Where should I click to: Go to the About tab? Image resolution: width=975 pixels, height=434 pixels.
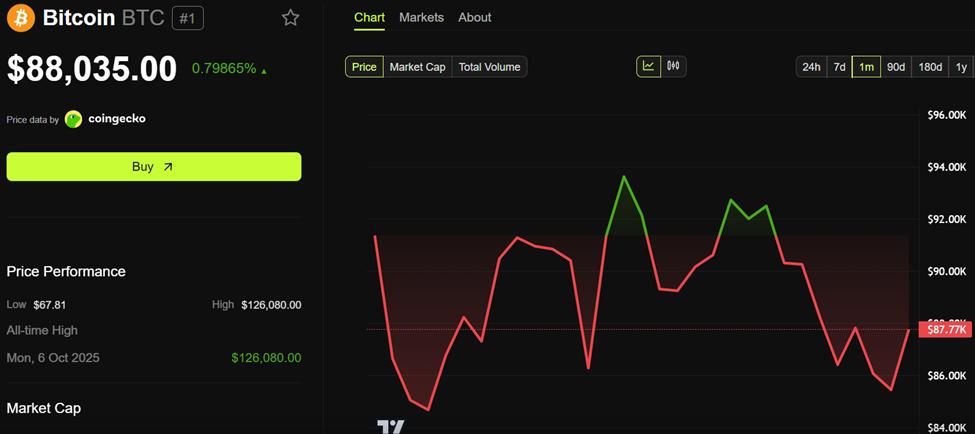(475, 17)
